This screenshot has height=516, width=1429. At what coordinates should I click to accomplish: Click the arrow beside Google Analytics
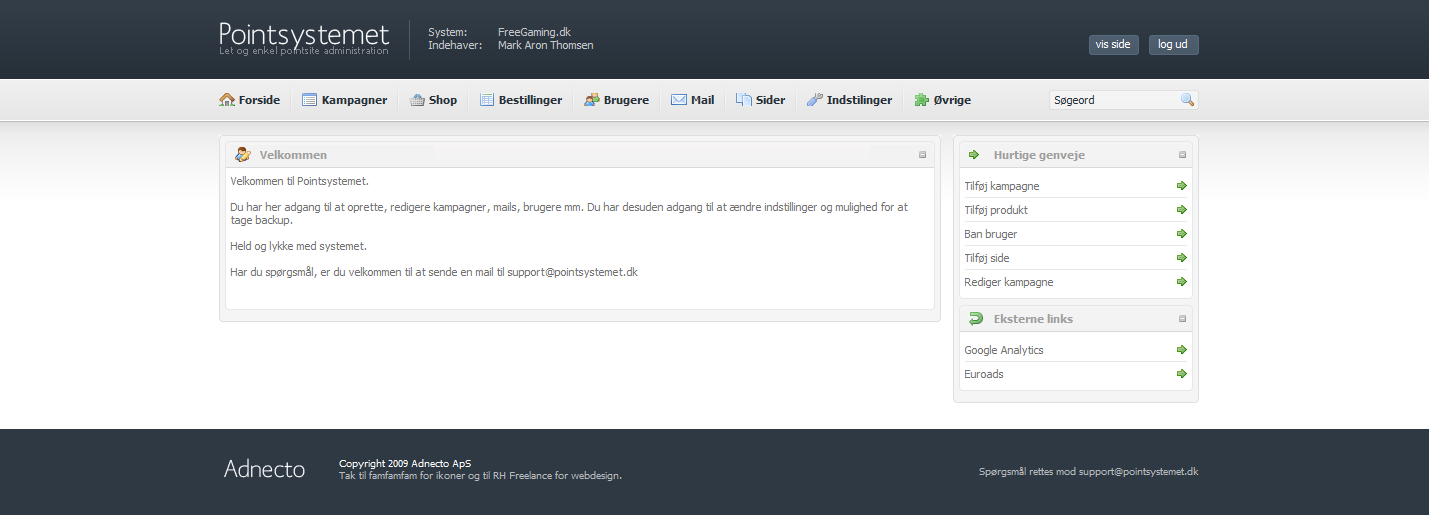1182,350
